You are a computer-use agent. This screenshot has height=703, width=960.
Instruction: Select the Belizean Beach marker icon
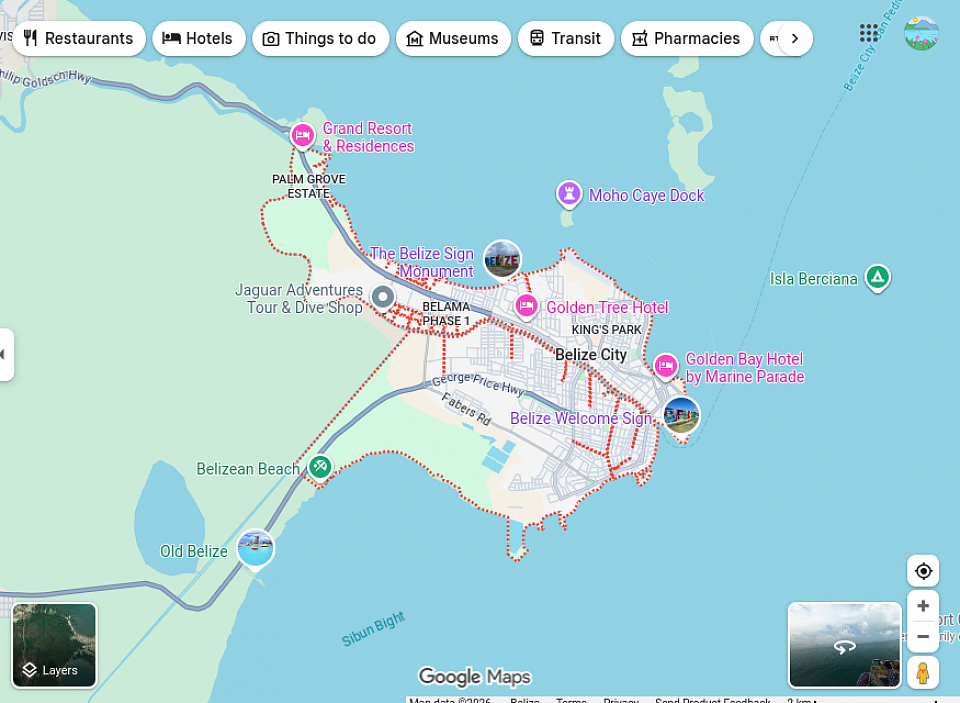(320, 466)
